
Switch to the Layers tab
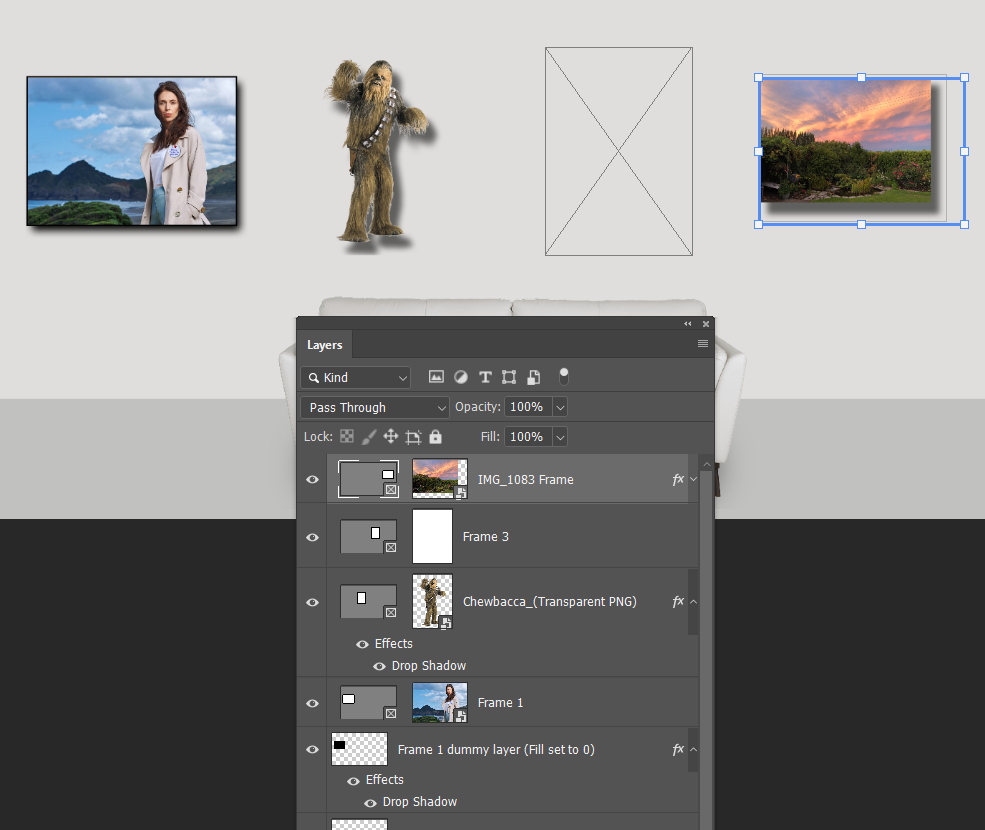point(325,344)
